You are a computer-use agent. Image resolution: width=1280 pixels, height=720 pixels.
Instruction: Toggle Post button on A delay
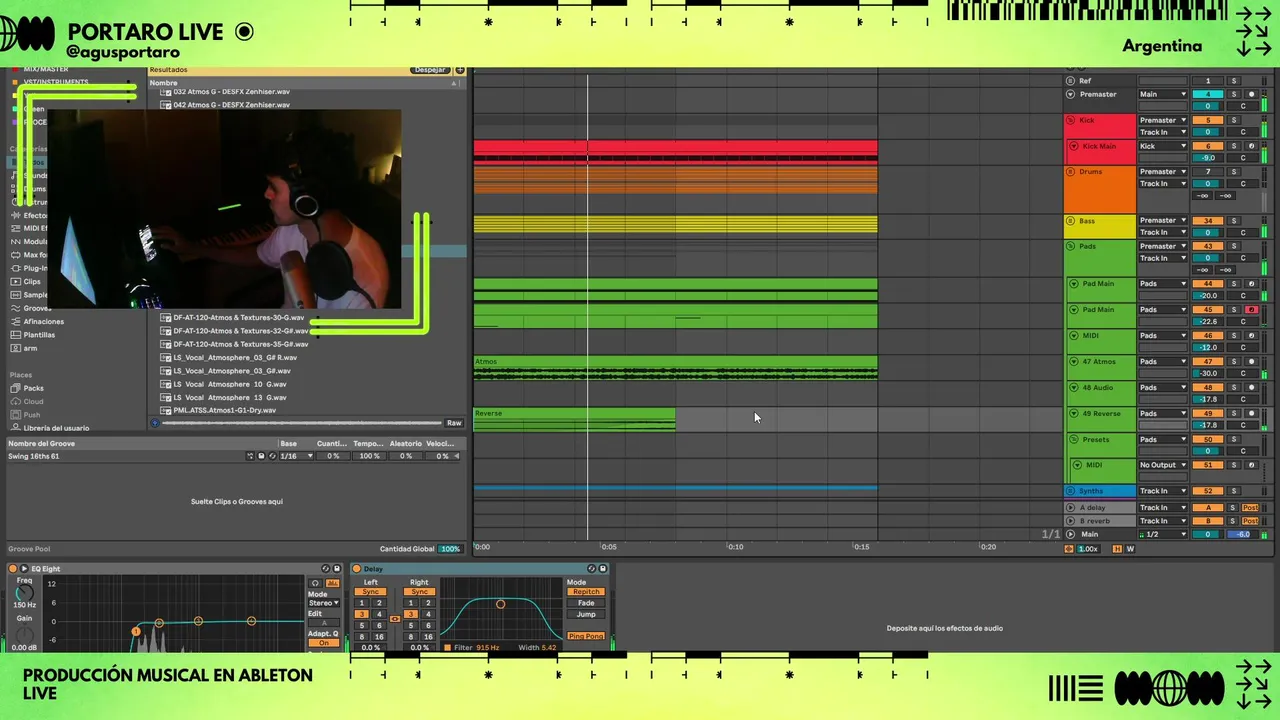point(1250,508)
